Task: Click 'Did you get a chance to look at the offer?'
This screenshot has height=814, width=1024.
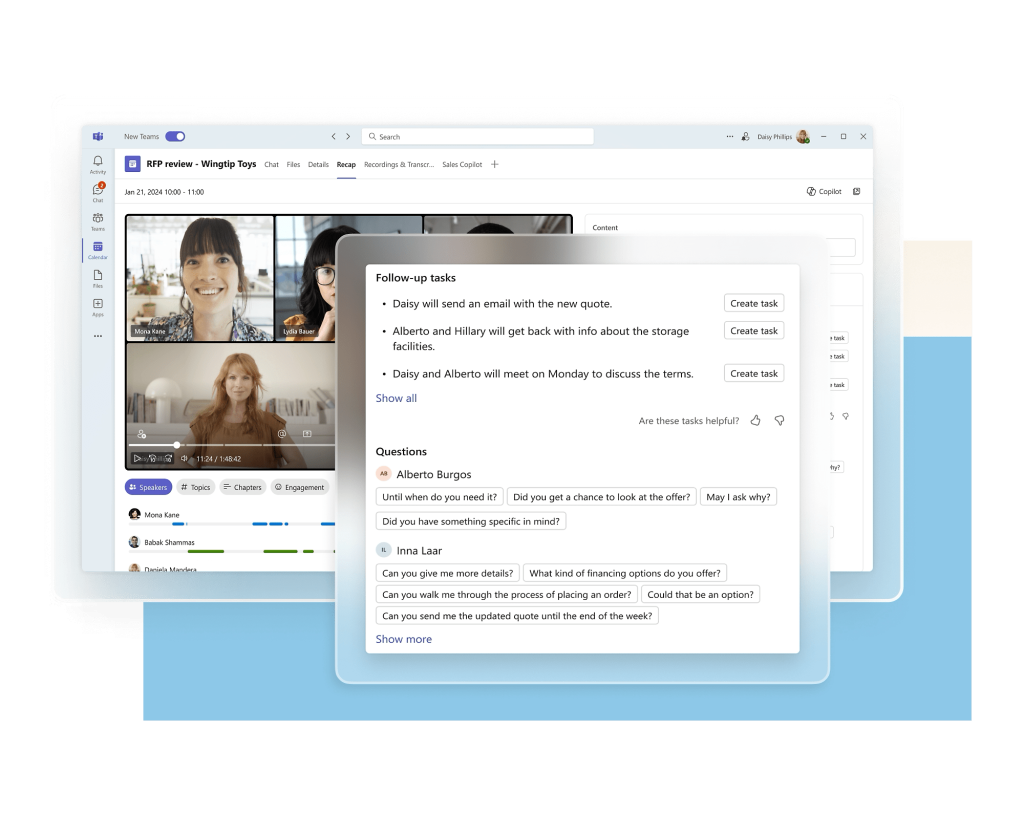Action: [x=601, y=497]
